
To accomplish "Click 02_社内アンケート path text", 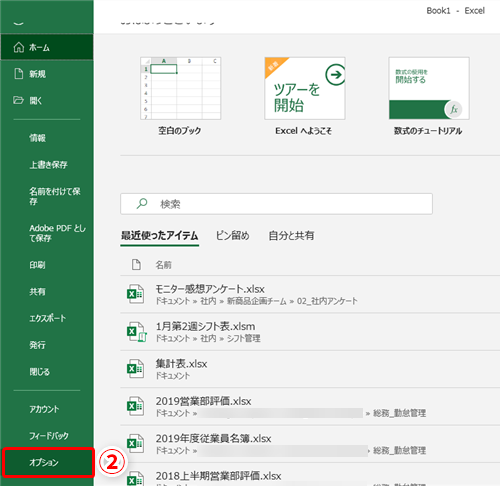I will [x=327, y=301].
